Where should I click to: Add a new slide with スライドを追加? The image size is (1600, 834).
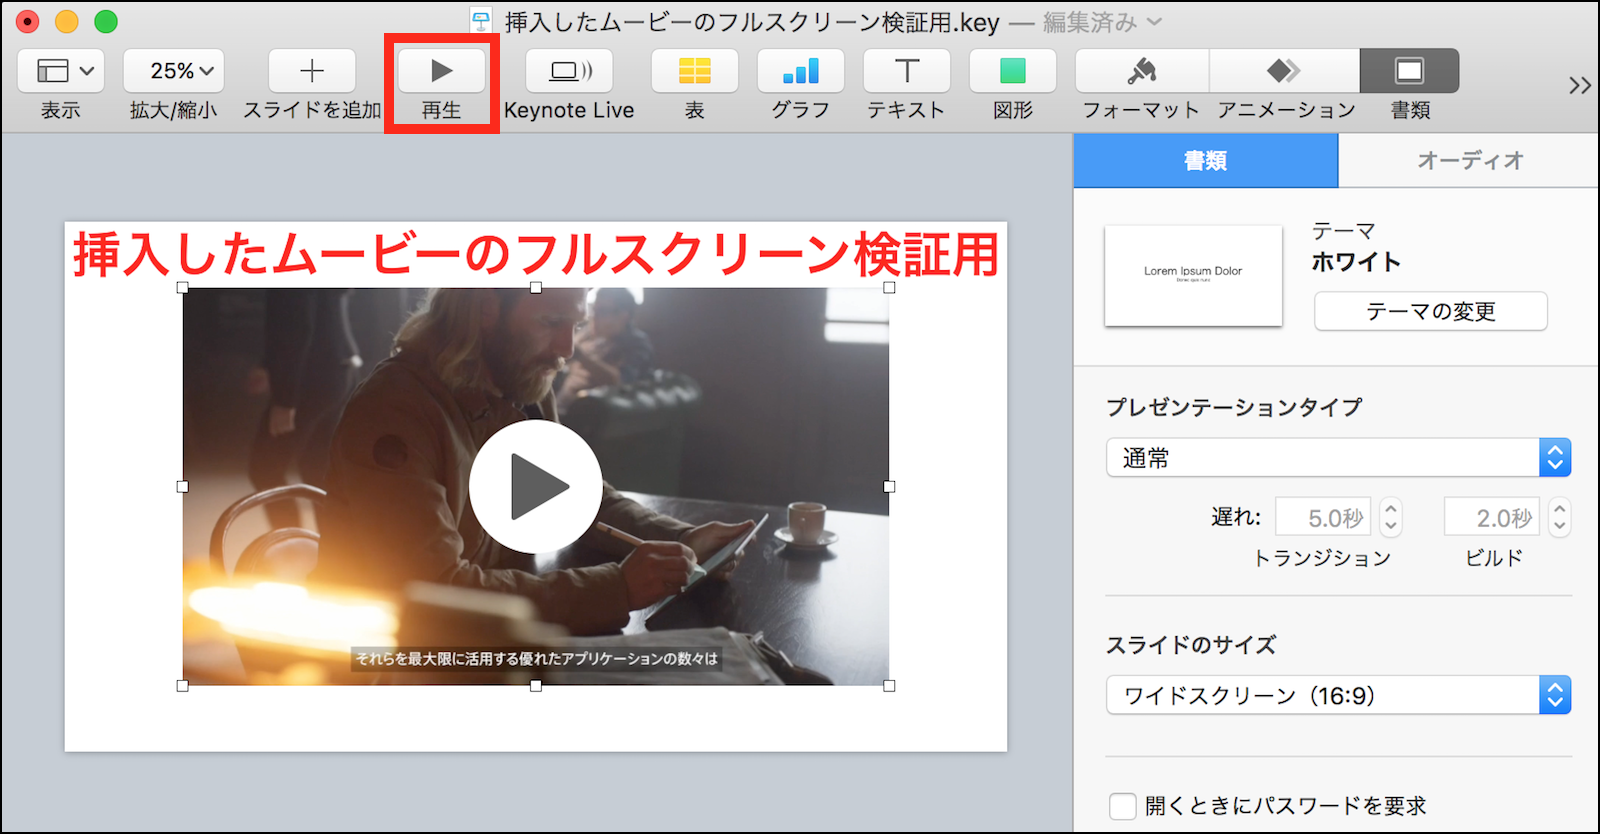coord(312,71)
